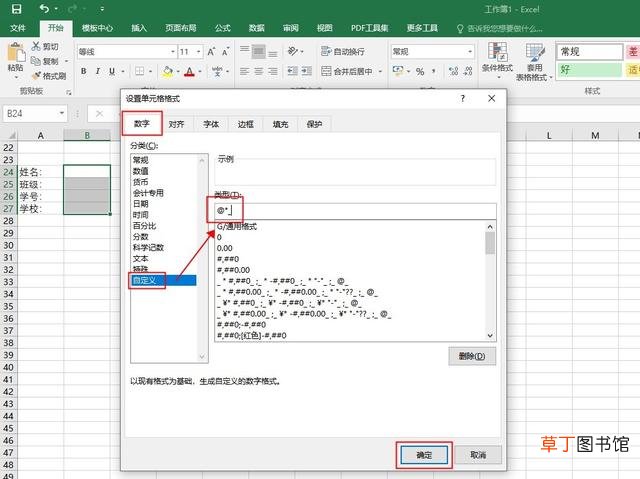Switch to the 插入 ribbon tab

click(x=139, y=28)
